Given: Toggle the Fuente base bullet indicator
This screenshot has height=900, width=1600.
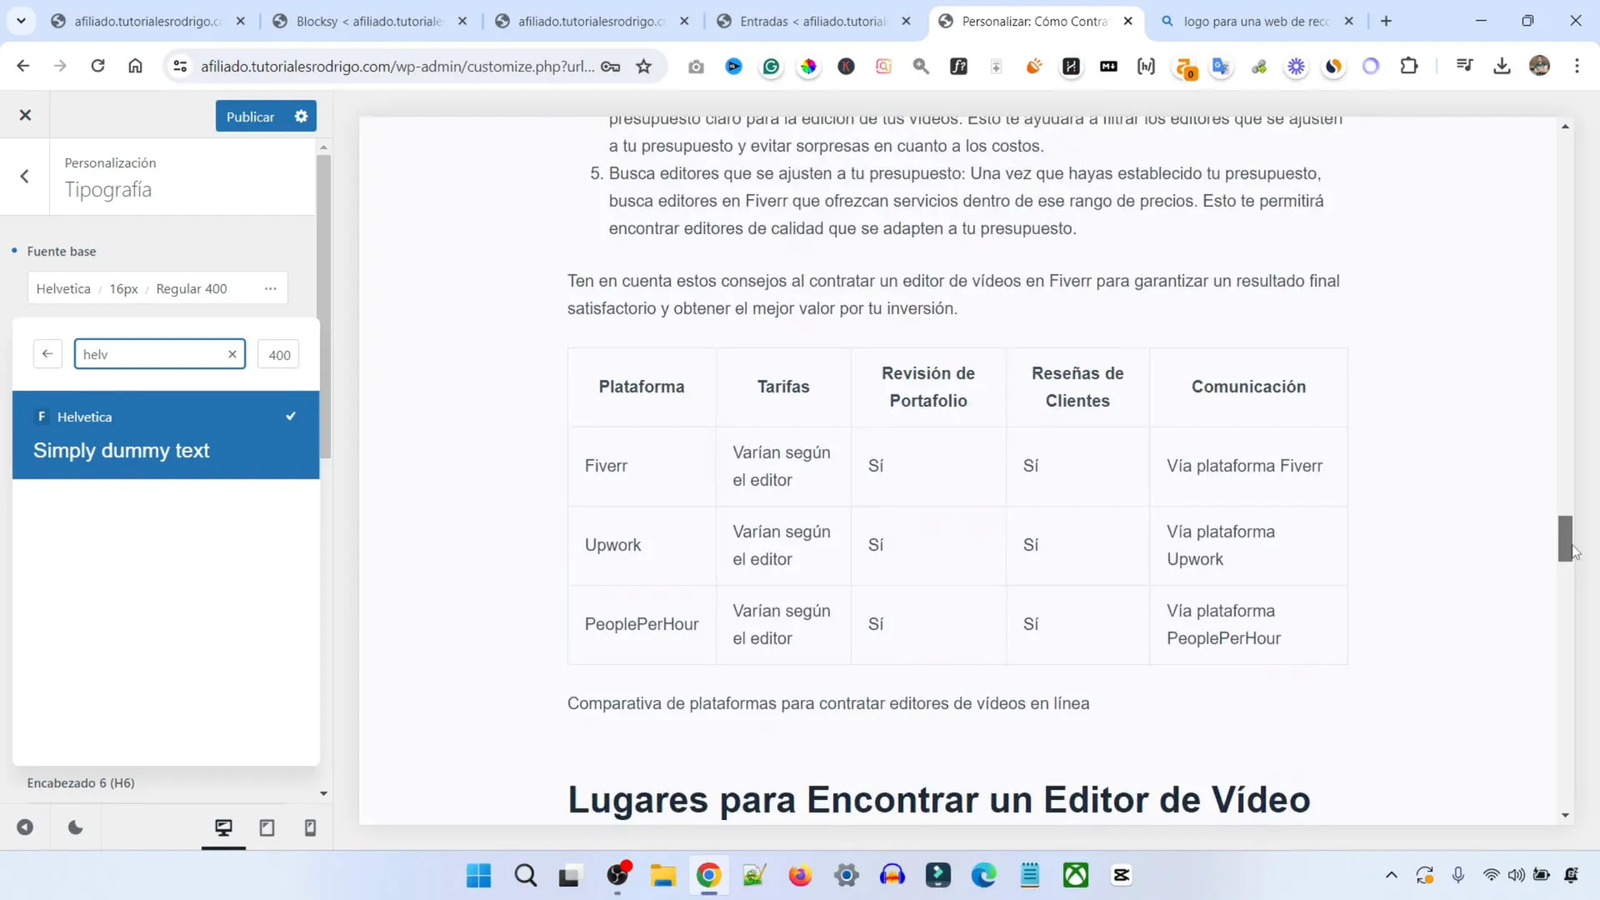Looking at the screenshot, I should pos(15,251).
